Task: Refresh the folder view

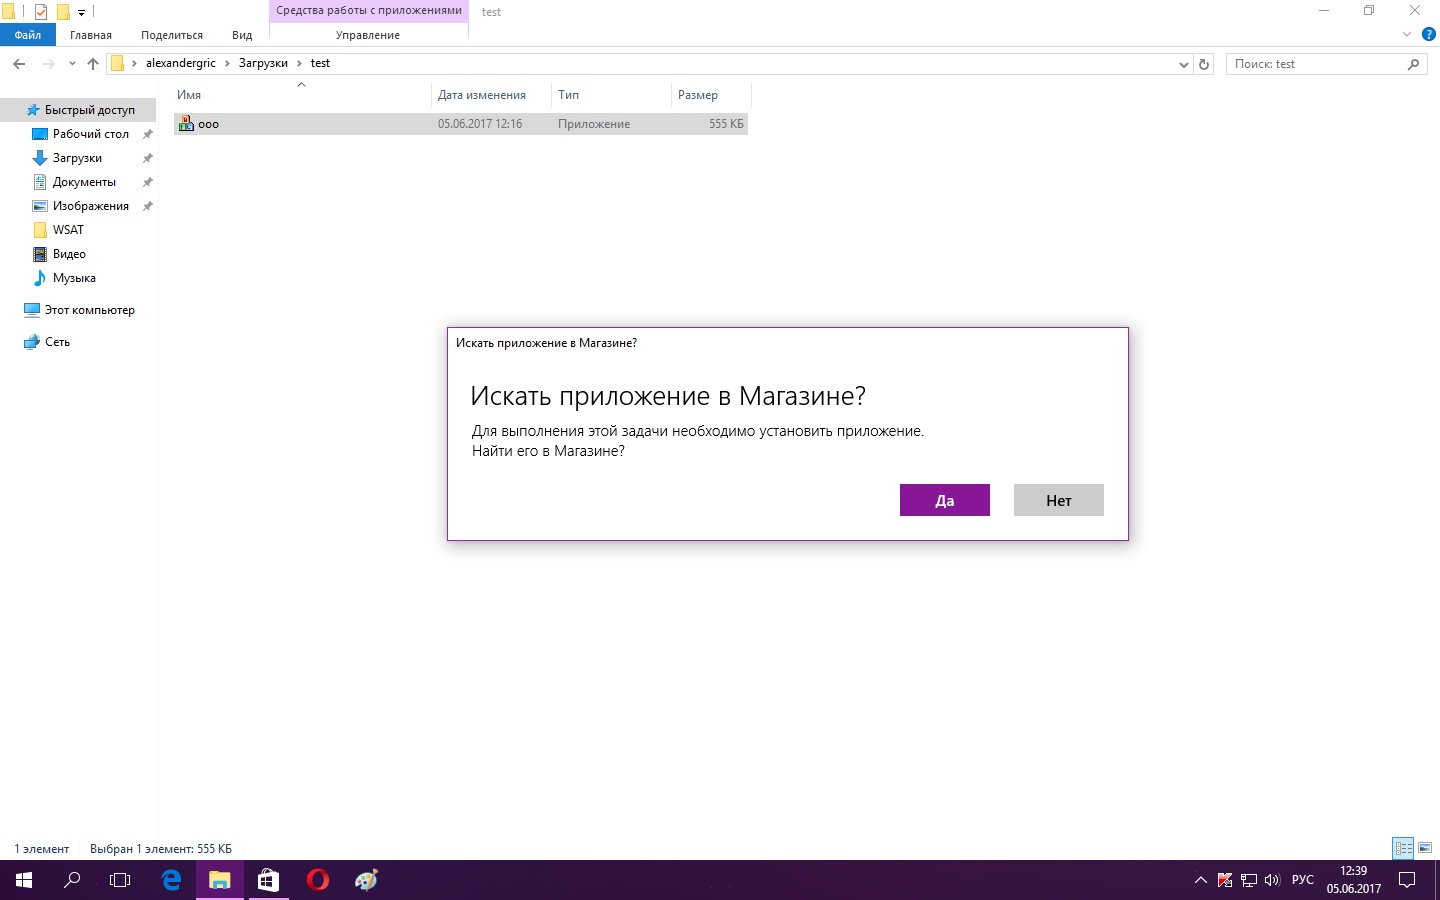Action: pos(1204,64)
